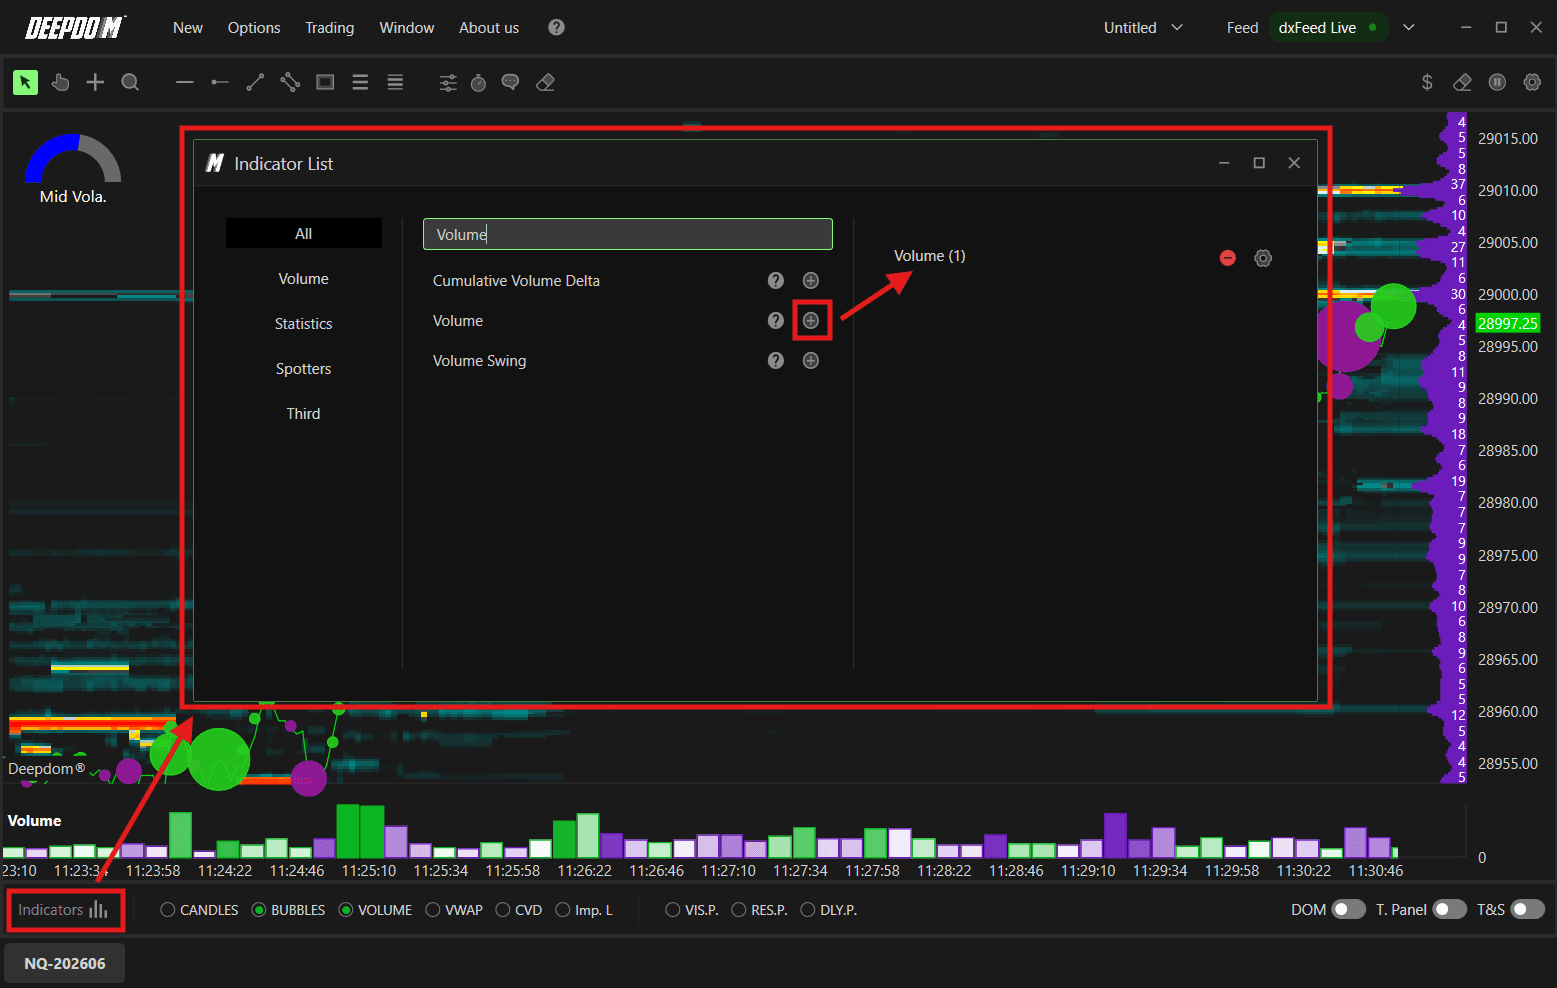This screenshot has height=988, width=1557.
Task: Expand the Feed dropdown chevron
Action: [x=1409, y=28]
